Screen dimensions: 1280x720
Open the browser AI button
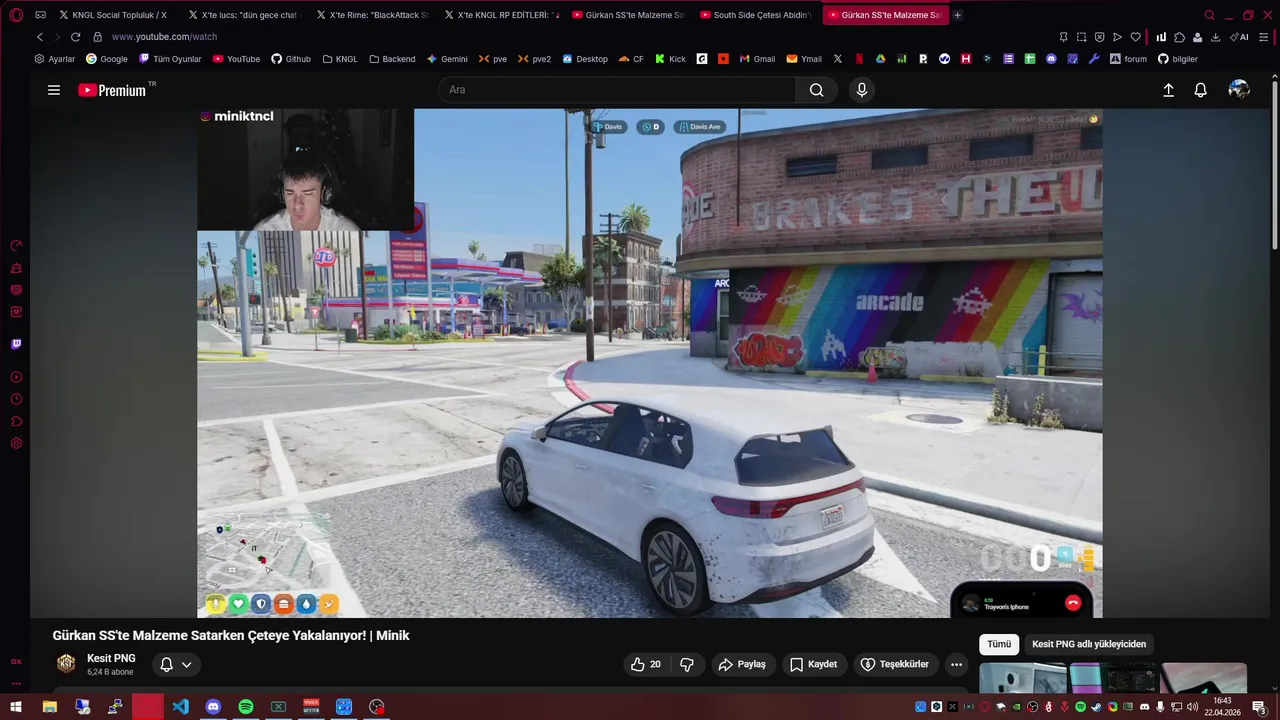[1239, 37]
